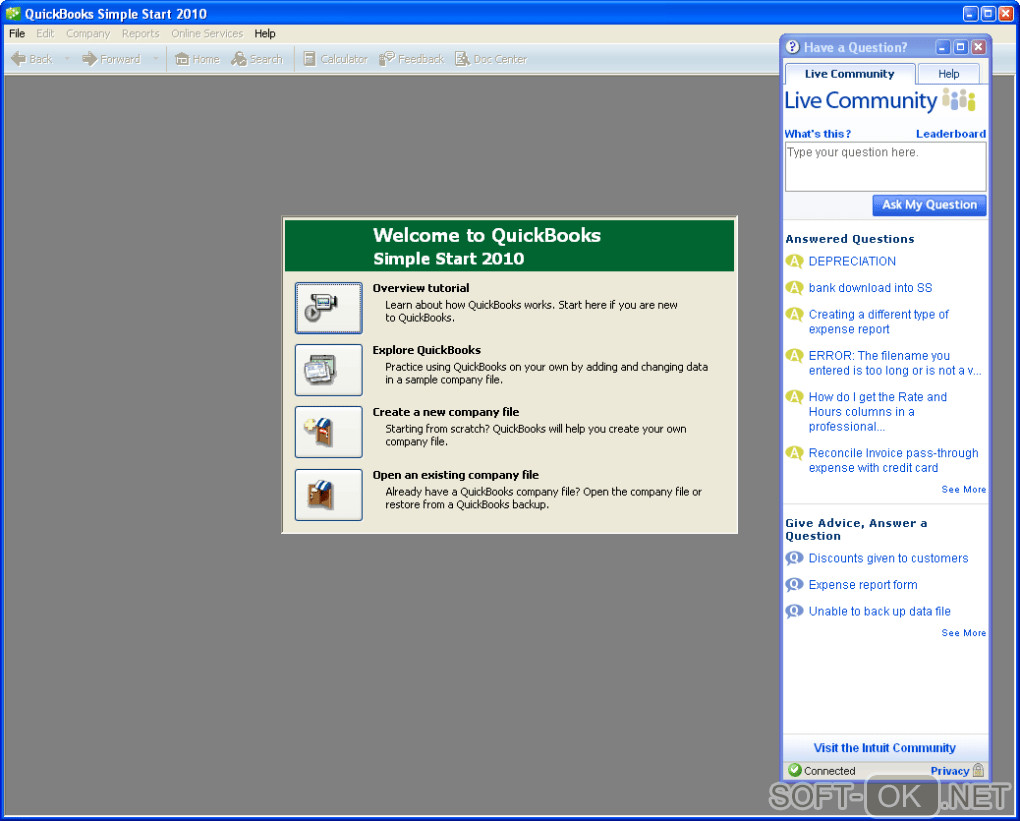1020x821 pixels.
Task: Click the Create a new company file icon
Action: pos(329,432)
